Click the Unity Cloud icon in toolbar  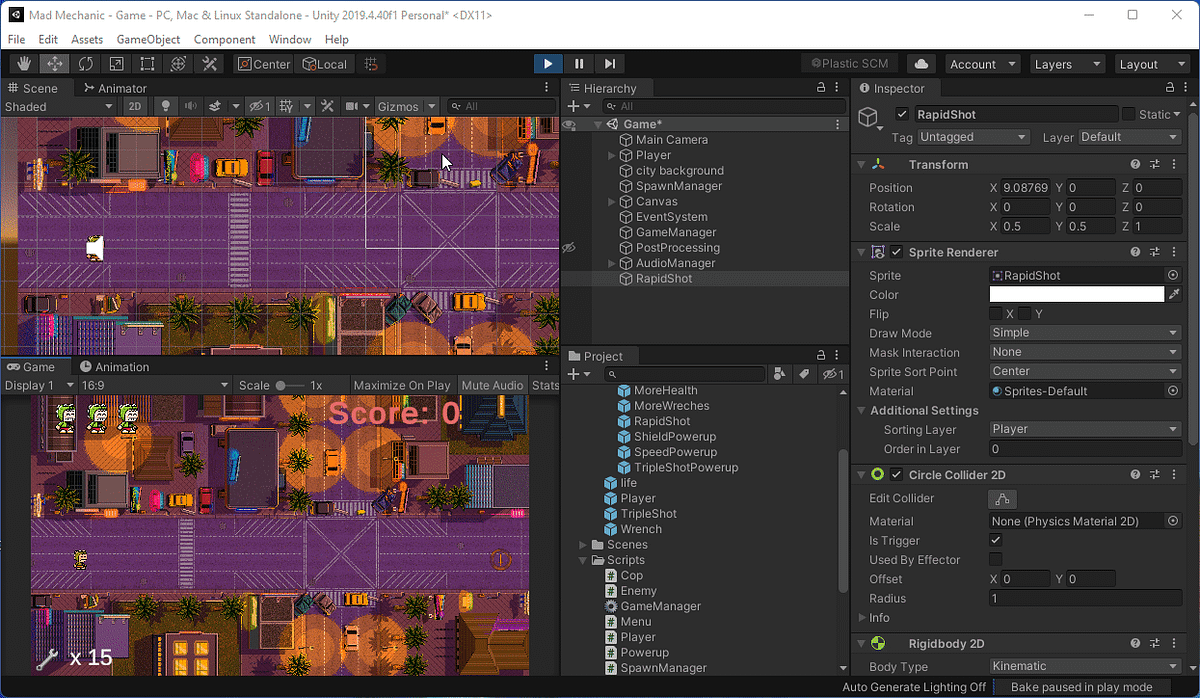click(921, 63)
